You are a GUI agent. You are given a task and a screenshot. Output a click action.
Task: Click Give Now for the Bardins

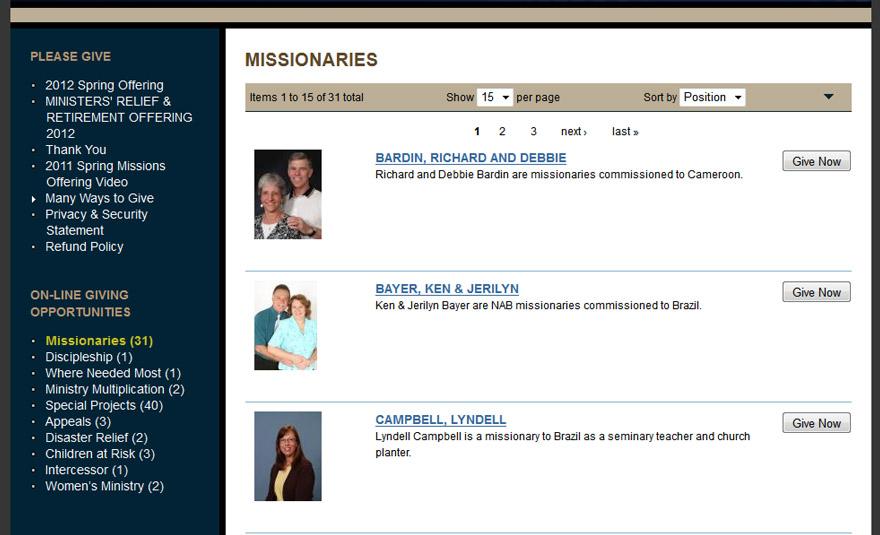tap(817, 161)
